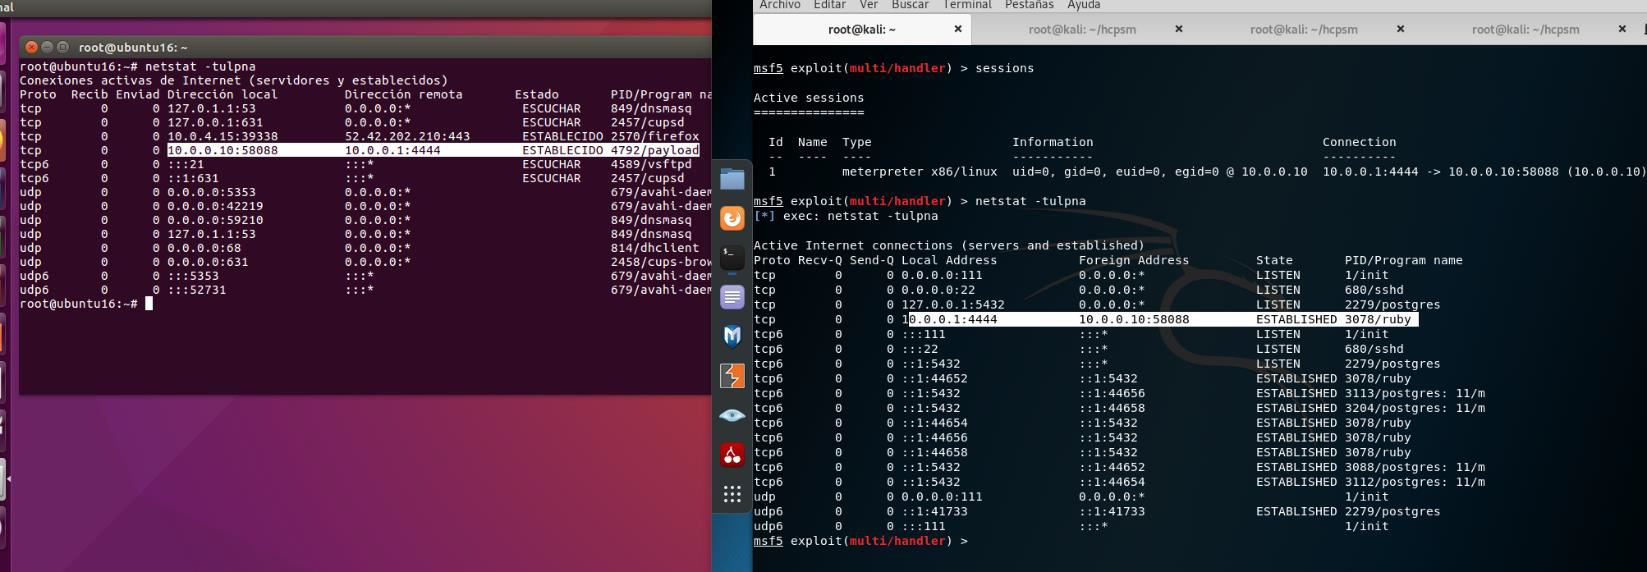Switch to the 'root@kali: ~' tab
The image size is (1647, 572).
(x=862, y=29)
